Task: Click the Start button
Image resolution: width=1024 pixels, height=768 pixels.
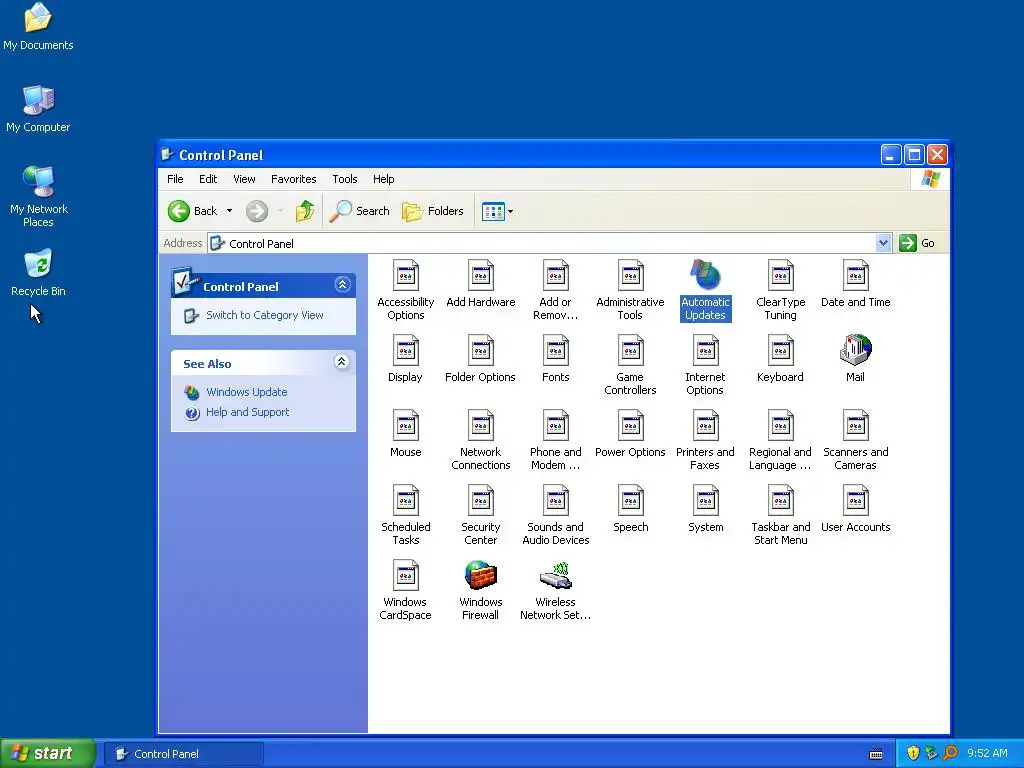Action: (47, 754)
